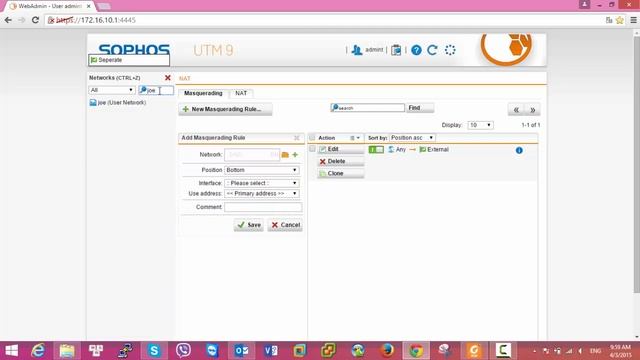Launch Internet Explorer from taskbar
This screenshot has height=360, width=640.
tap(38, 350)
